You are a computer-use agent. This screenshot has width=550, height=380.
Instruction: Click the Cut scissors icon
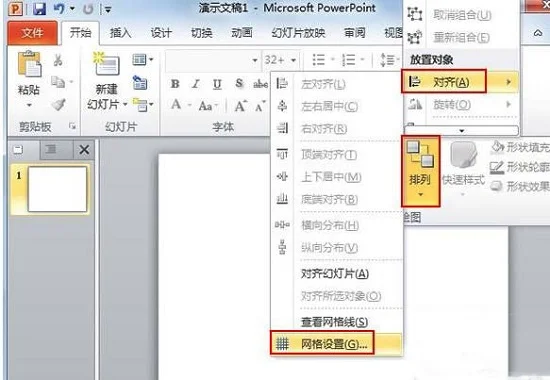coord(58,60)
